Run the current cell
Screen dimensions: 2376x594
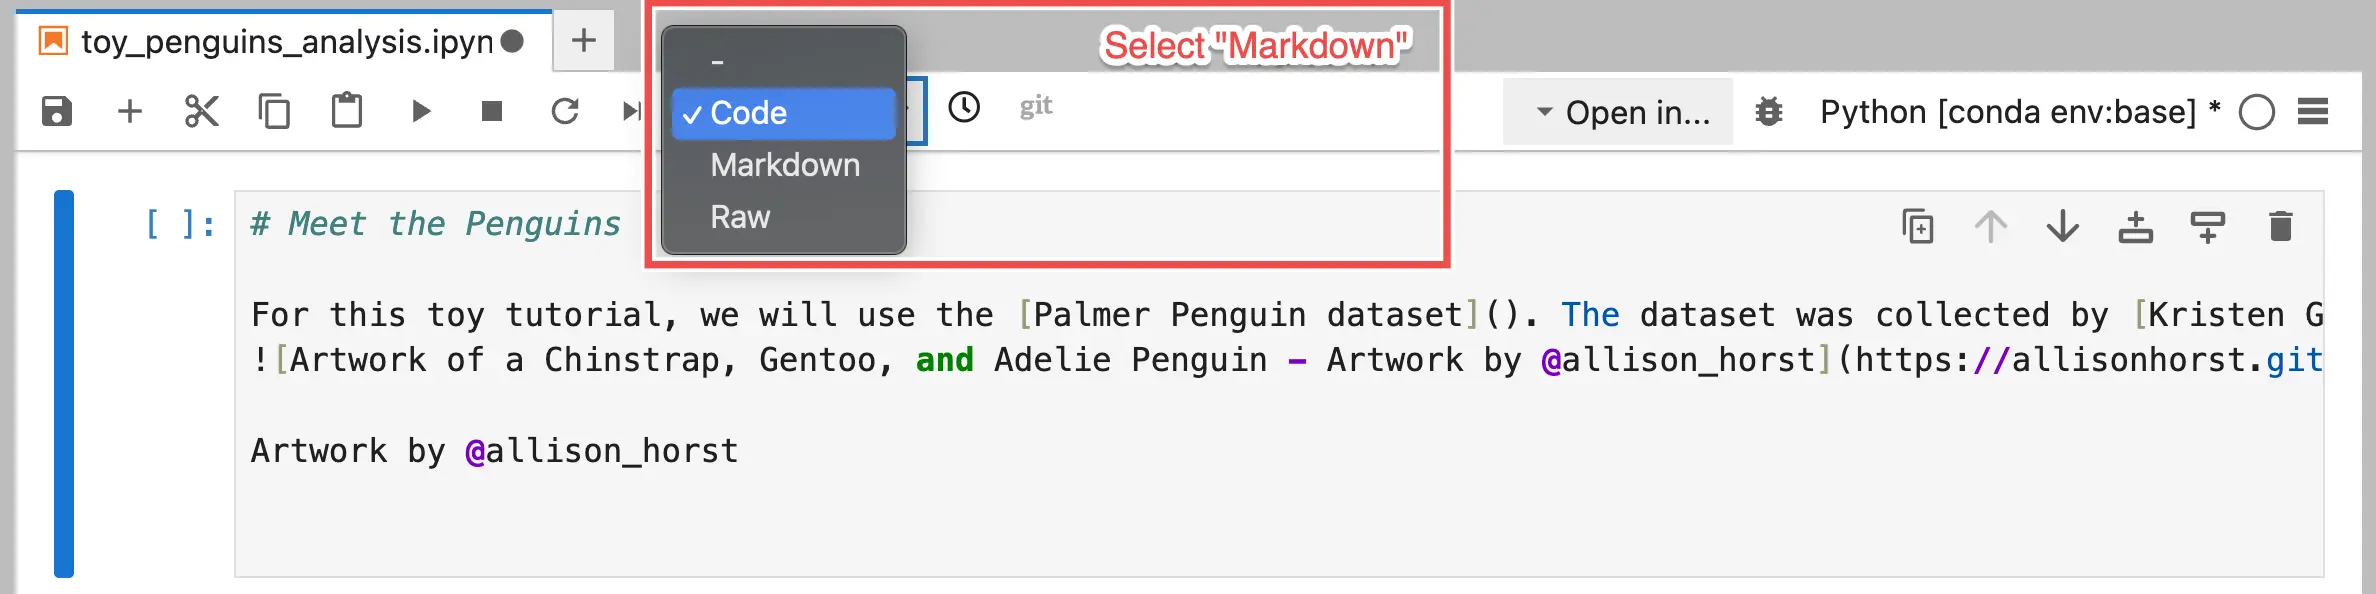point(420,112)
